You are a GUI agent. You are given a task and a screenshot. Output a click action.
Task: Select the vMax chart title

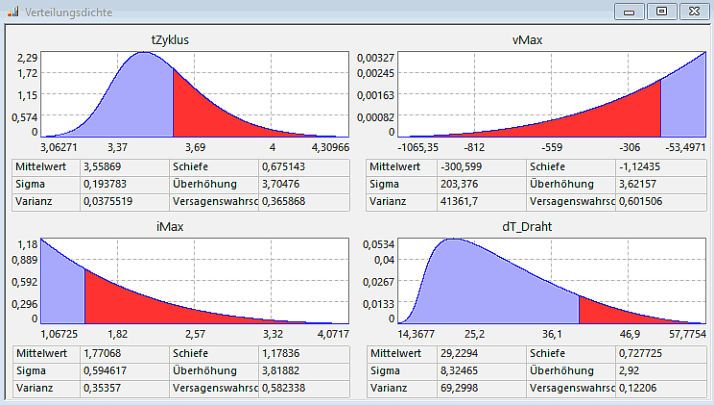pyautogui.click(x=526, y=40)
